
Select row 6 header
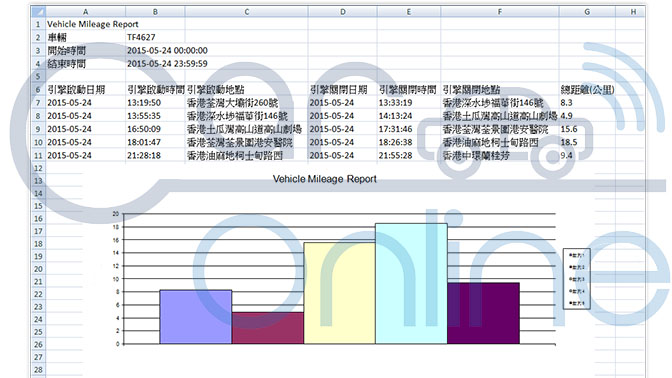point(38,90)
